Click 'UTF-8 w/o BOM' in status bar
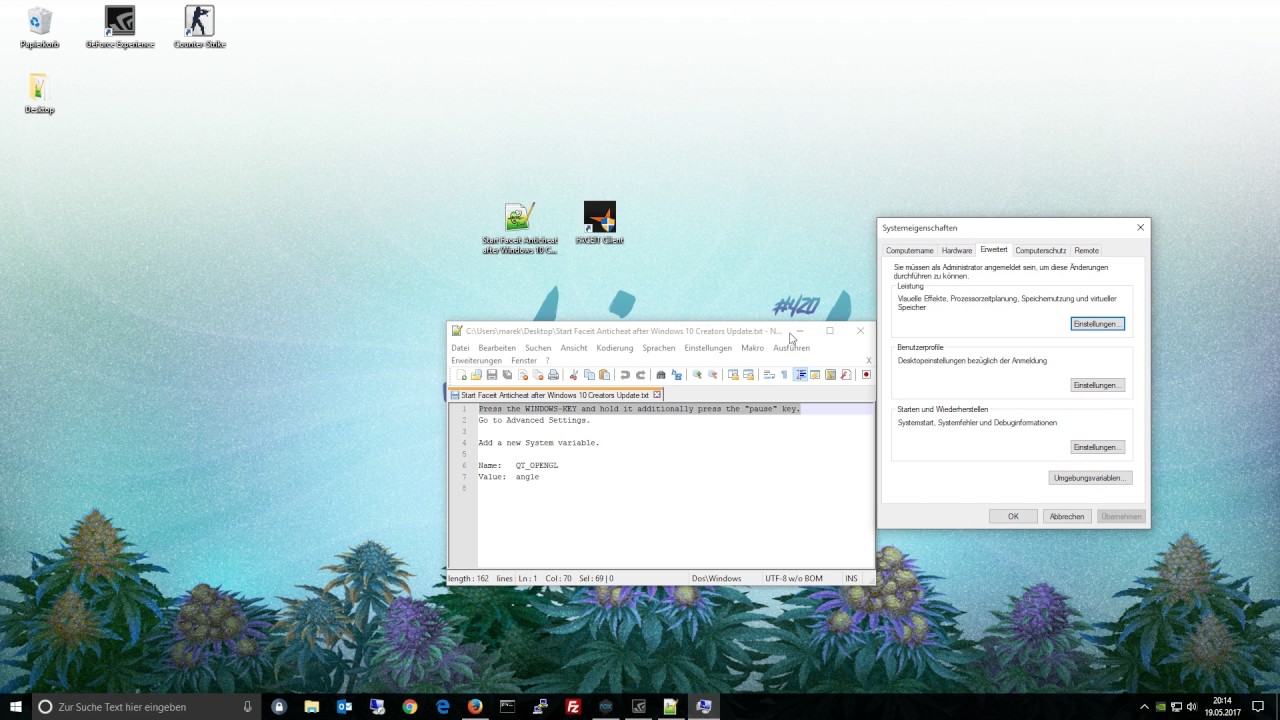The height and width of the screenshot is (720, 1280). [794, 578]
